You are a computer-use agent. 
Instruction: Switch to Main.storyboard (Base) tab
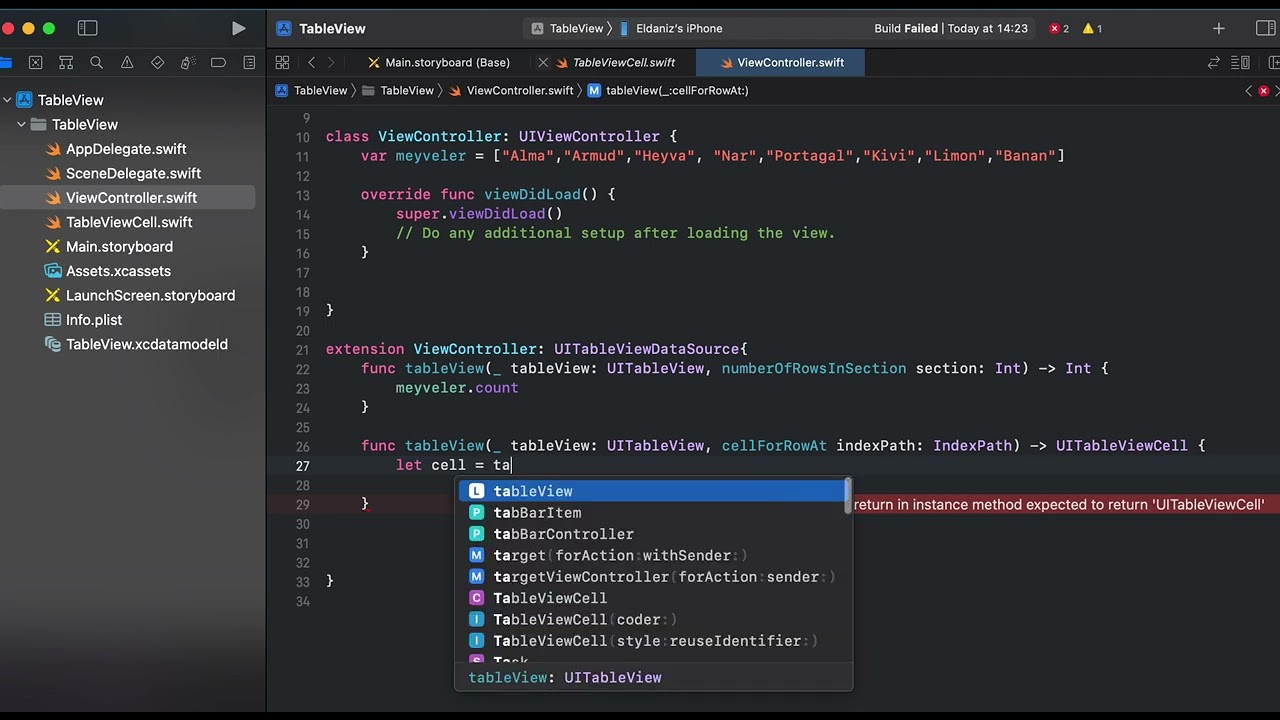pos(439,62)
